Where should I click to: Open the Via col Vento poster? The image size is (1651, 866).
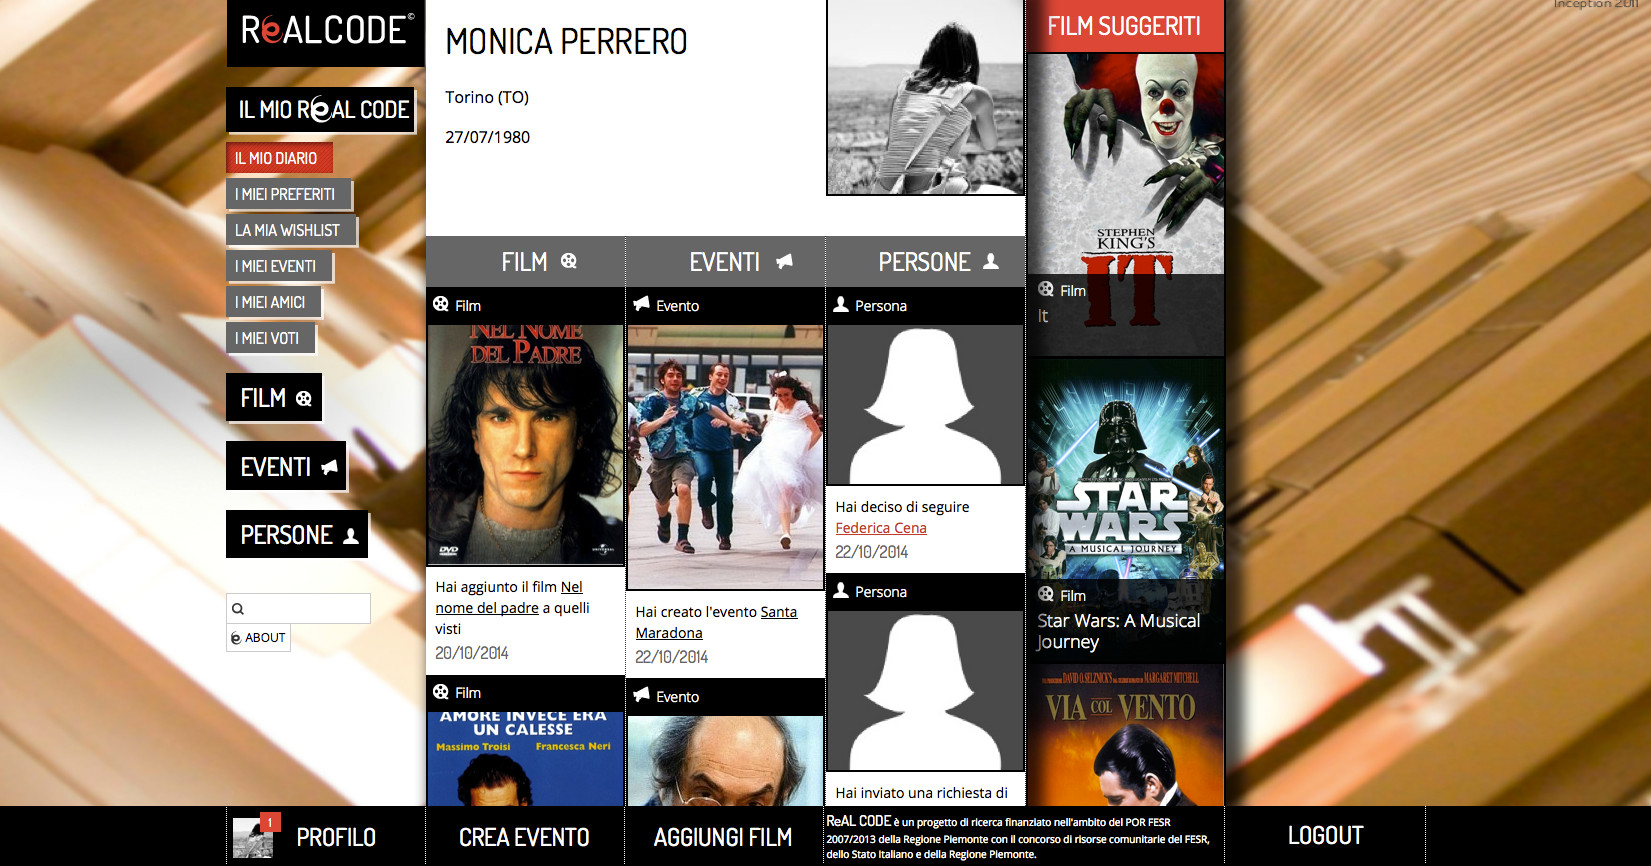click(x=1126, y=736)
